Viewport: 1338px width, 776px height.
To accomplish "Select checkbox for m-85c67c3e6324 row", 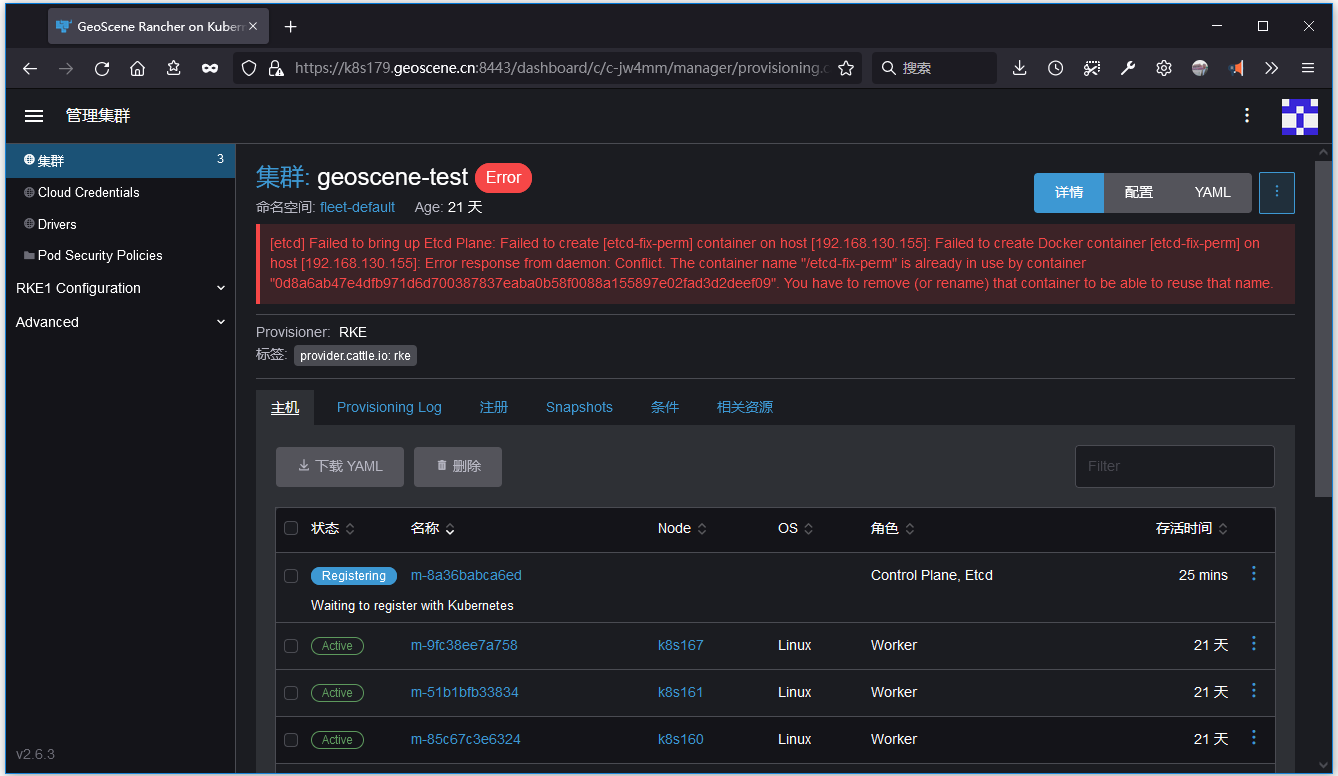I will pyautogui.click(x=291, y=740).
